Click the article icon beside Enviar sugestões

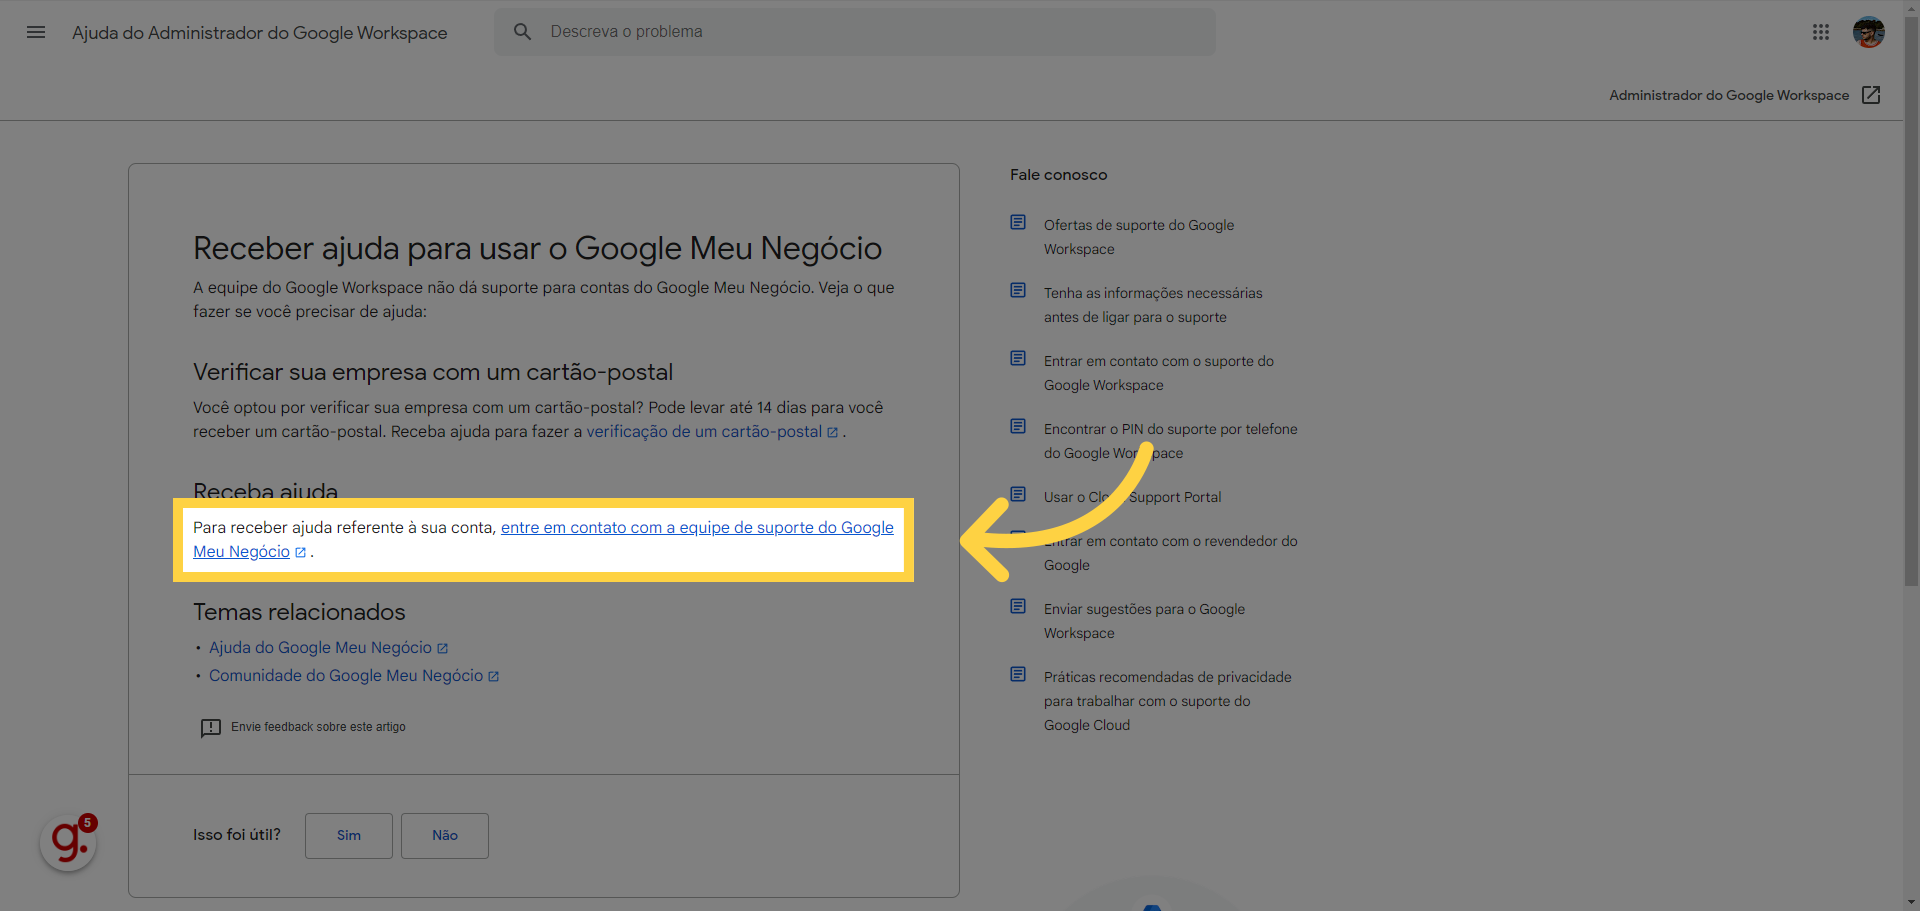[1018, 606]
